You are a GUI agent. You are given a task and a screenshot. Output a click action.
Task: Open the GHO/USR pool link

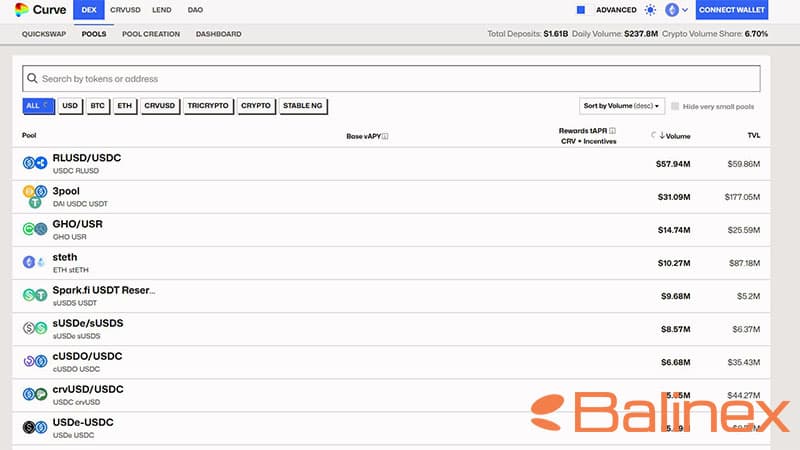click(77, 224)
